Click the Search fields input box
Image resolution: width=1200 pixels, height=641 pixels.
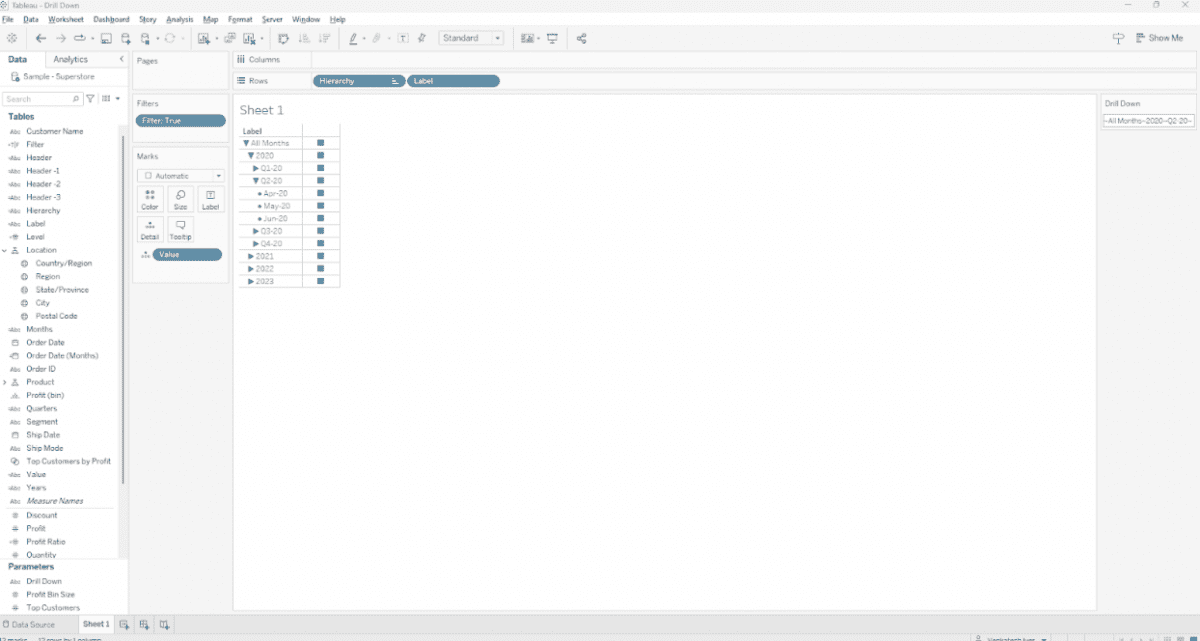[38, 99]
